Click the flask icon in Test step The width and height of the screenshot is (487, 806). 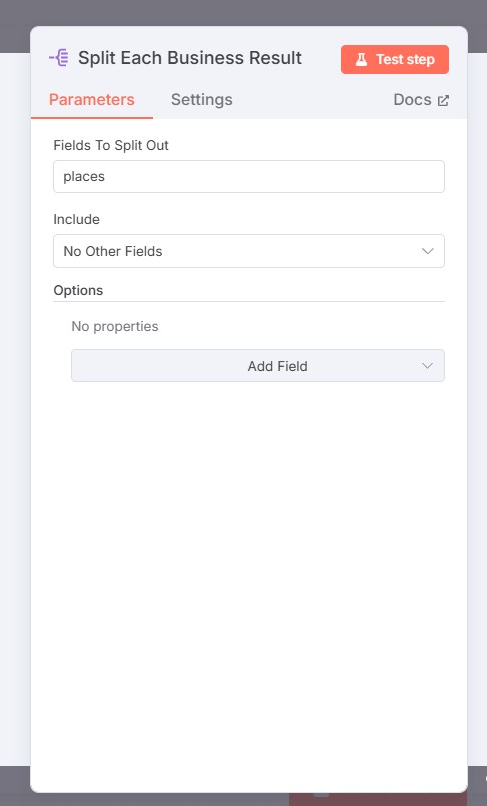[x=362, y=60]
